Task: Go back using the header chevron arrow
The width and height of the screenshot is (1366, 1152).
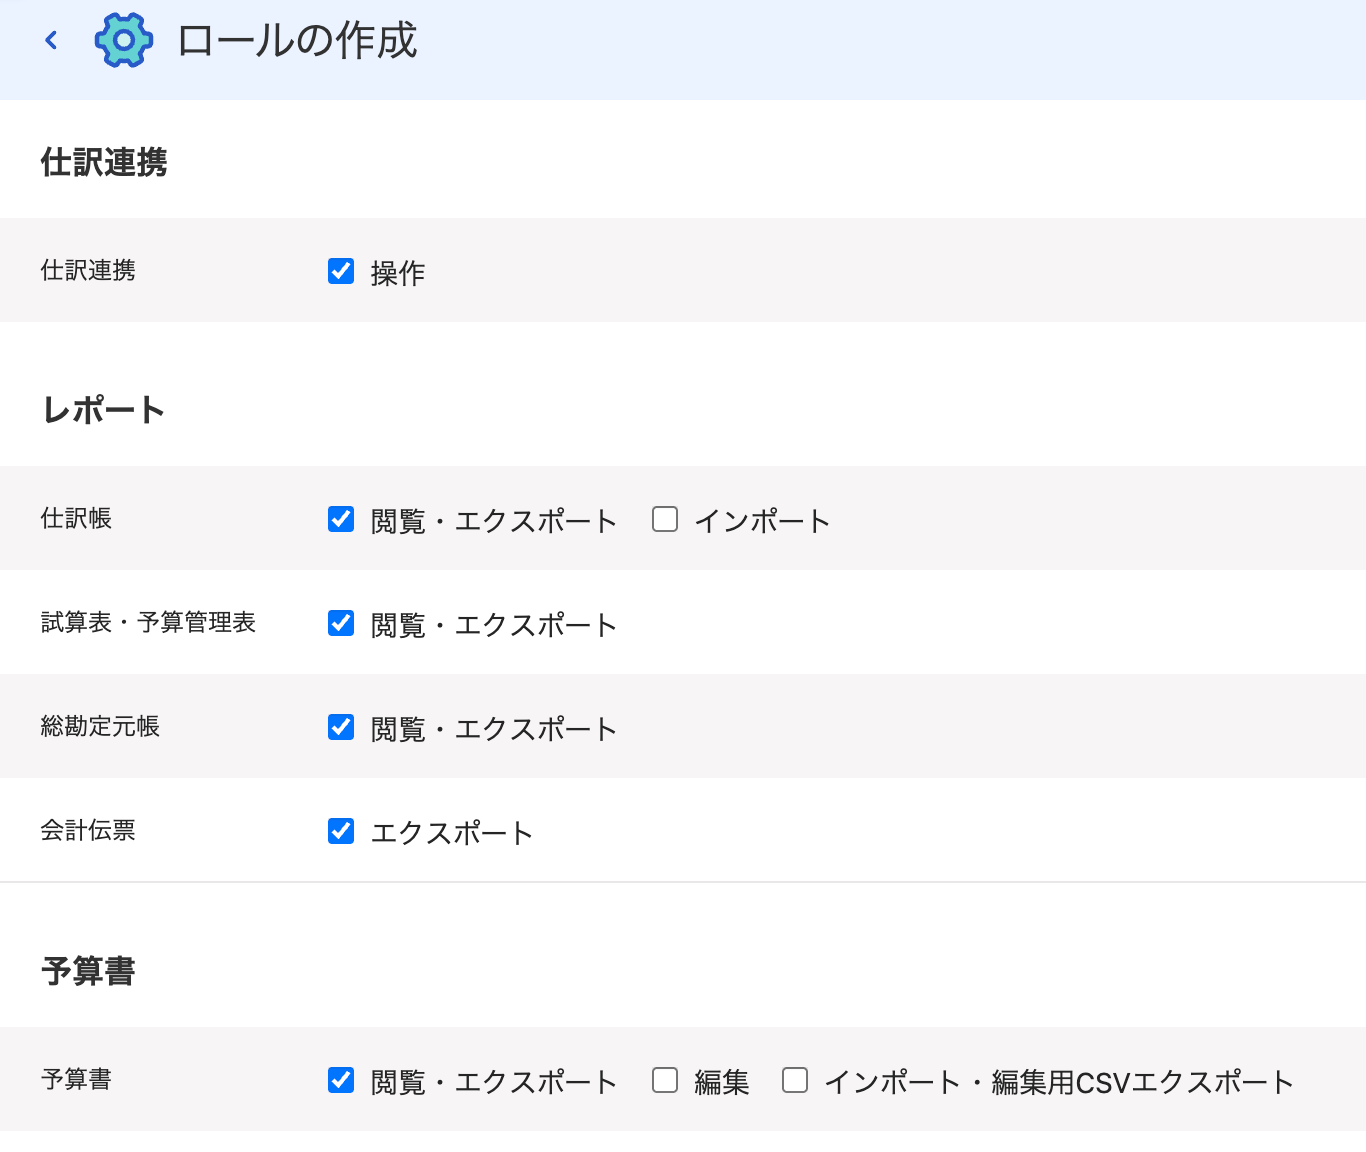Action: [52, 40]
